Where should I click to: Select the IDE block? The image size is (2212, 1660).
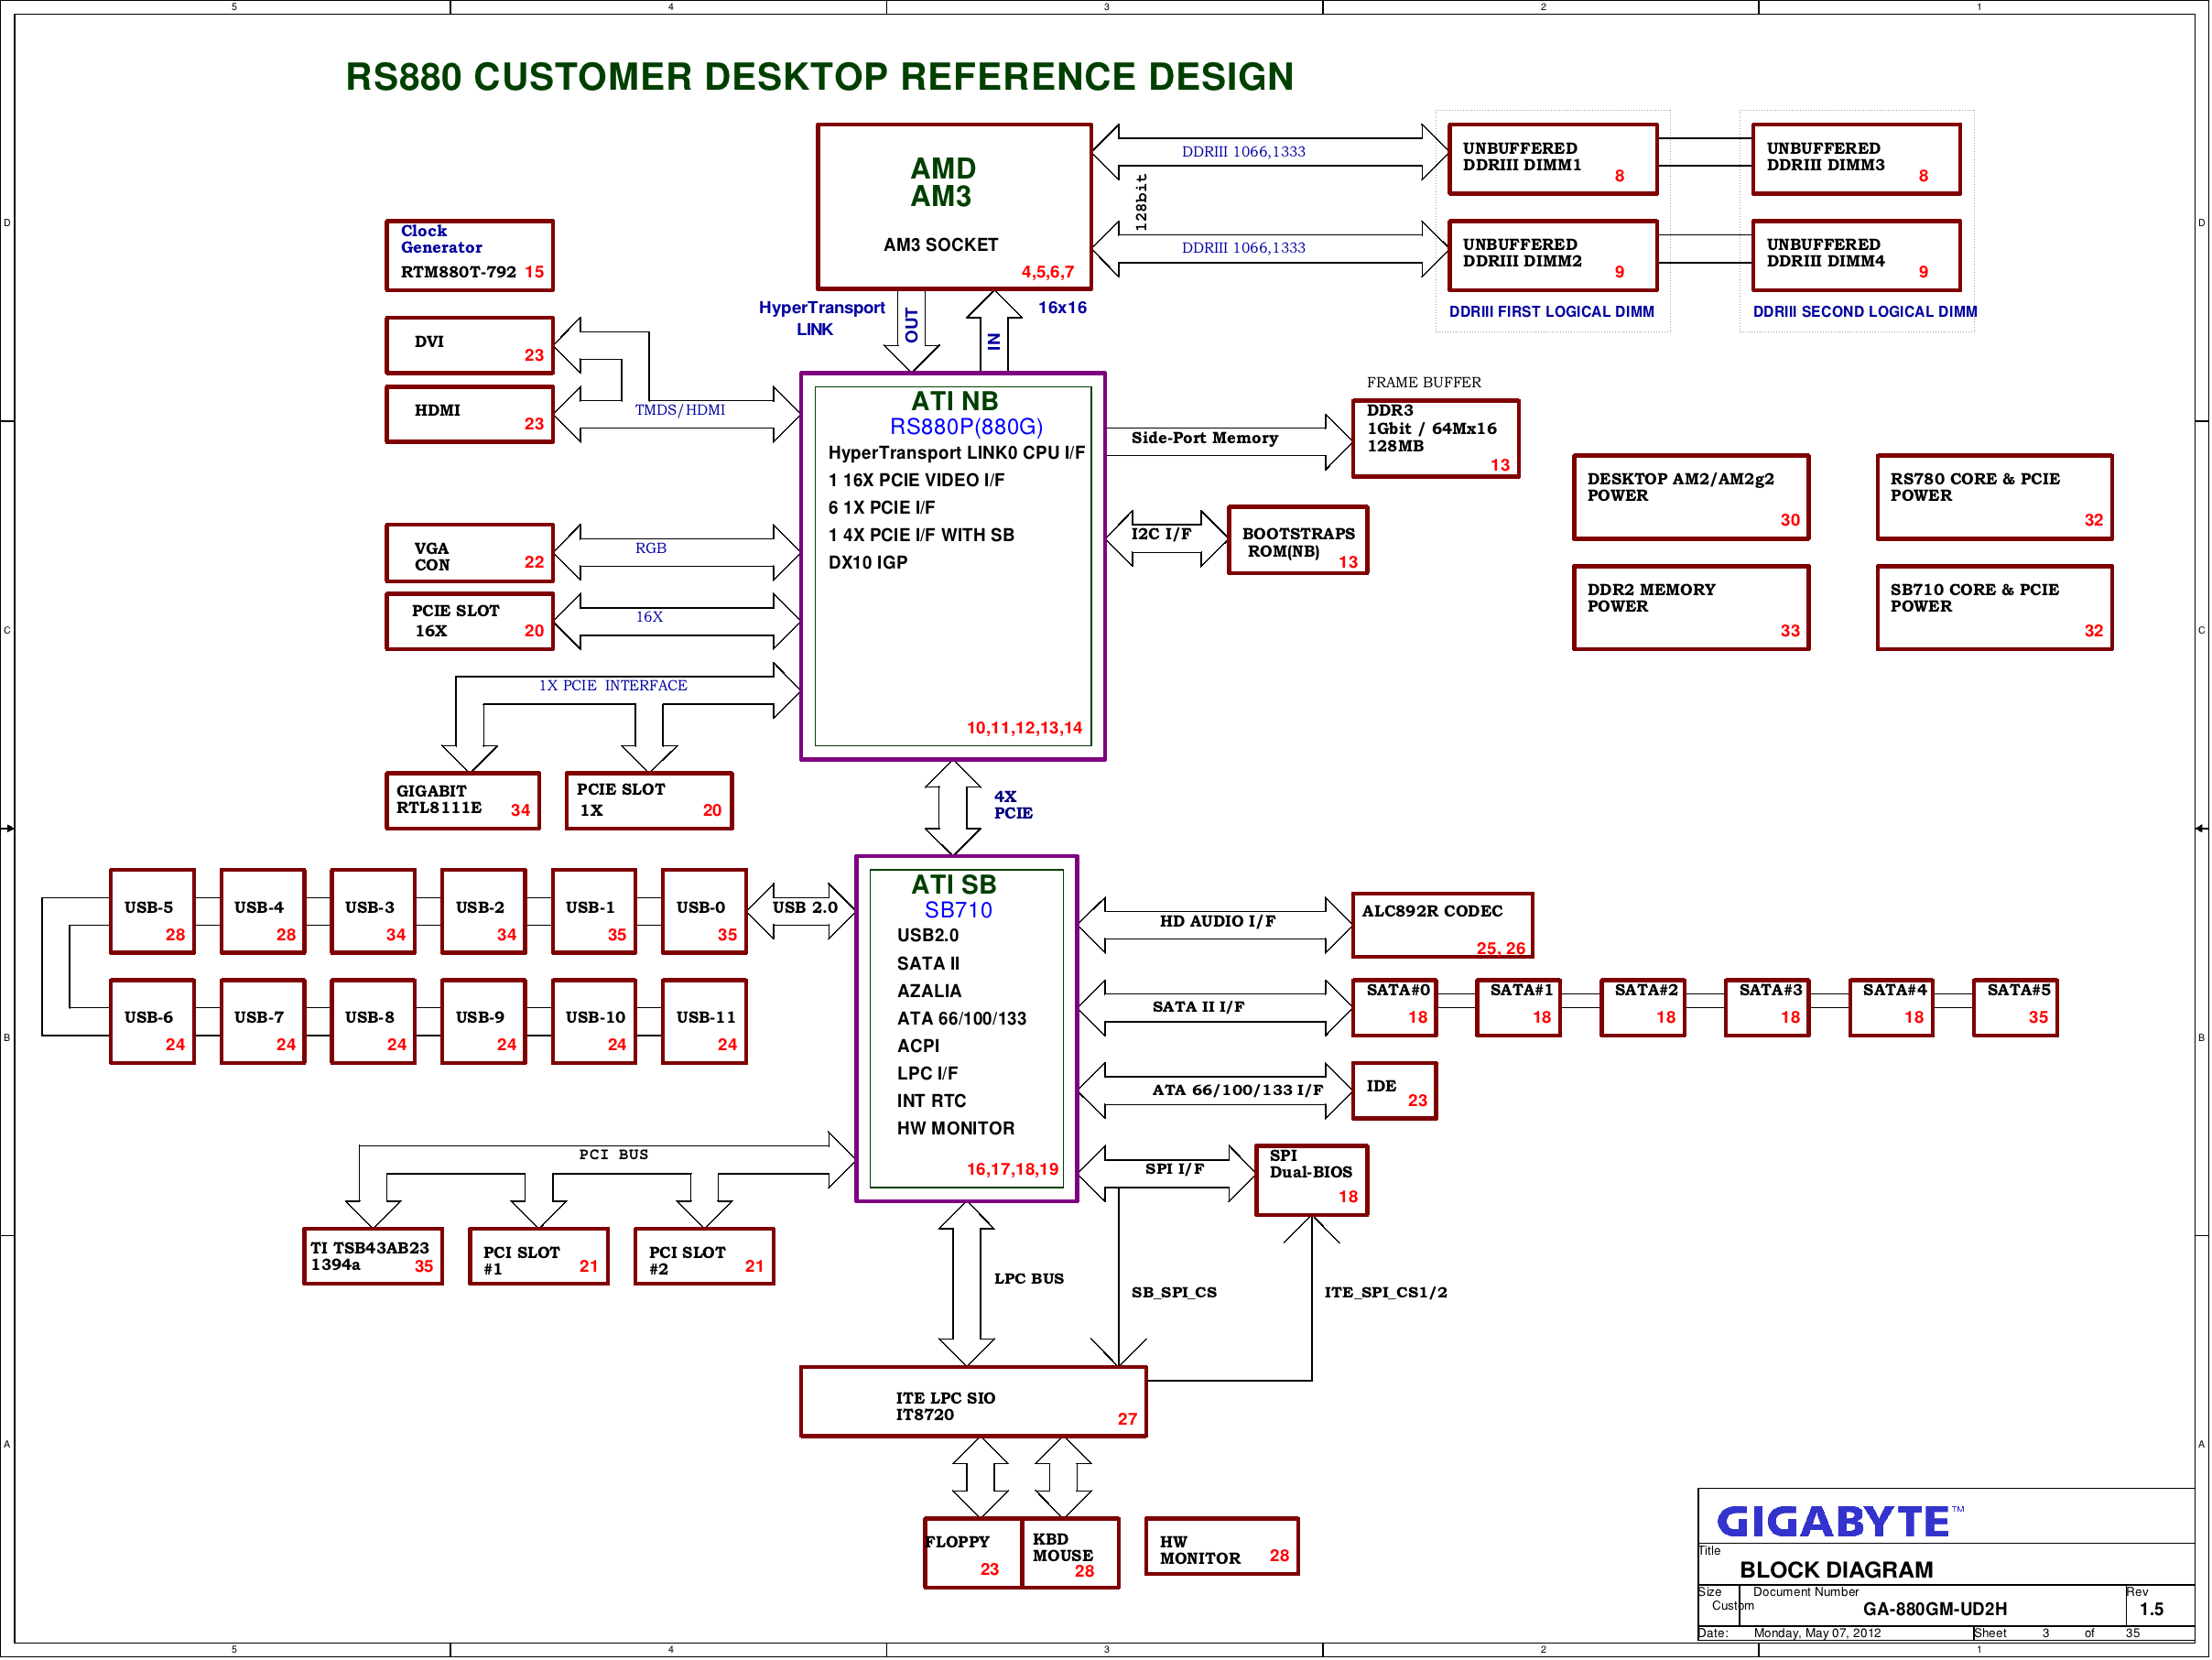(1395, 1091)
